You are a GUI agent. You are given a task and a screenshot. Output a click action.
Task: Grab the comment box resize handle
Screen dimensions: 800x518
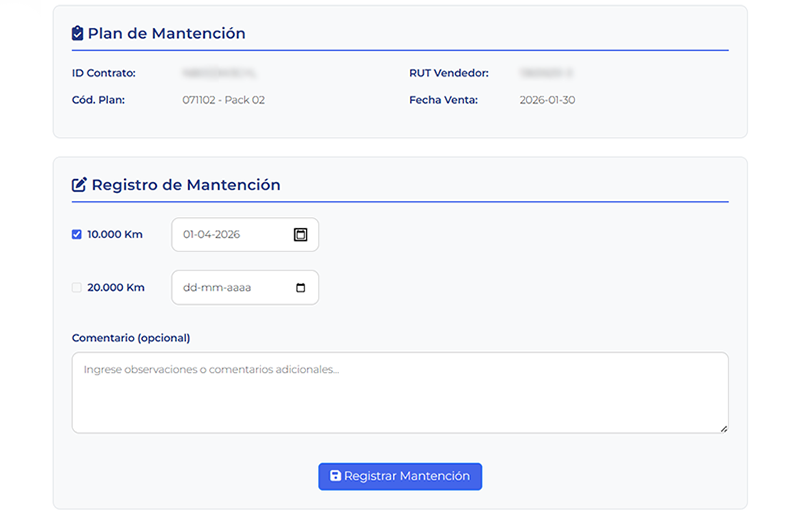tap(723, 428)
